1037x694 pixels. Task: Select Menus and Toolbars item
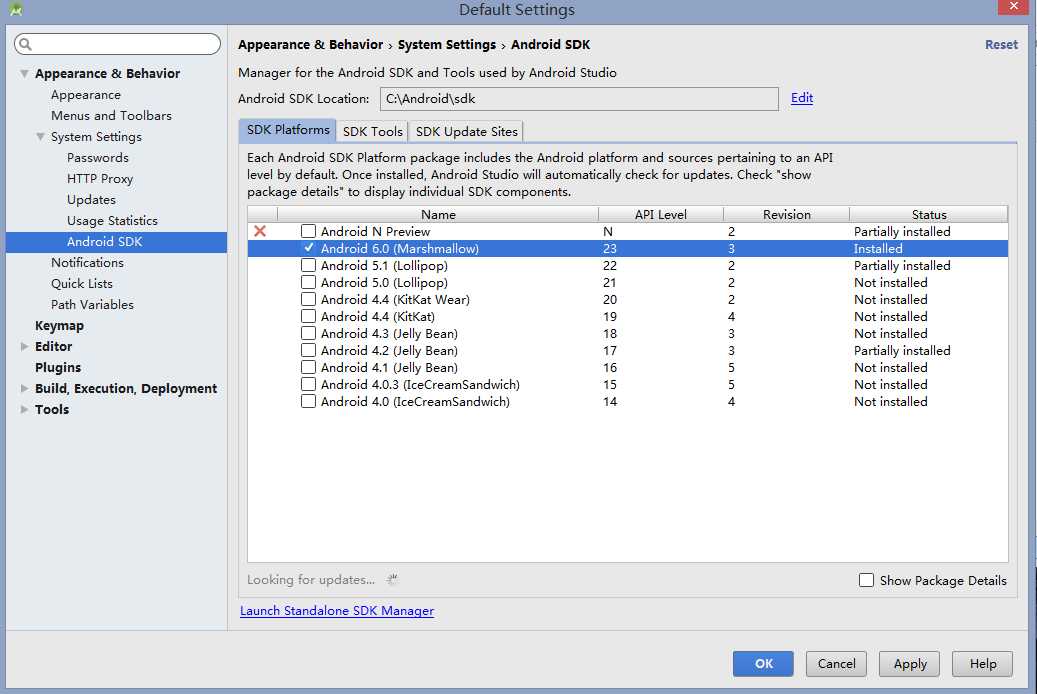(x=111, y=116)
